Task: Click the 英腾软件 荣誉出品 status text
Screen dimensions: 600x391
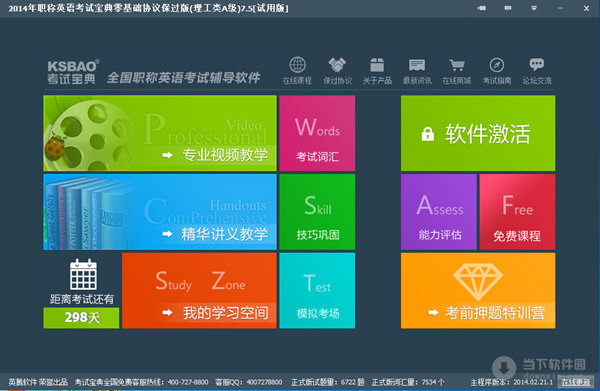Action: click(x=38, y=382)
